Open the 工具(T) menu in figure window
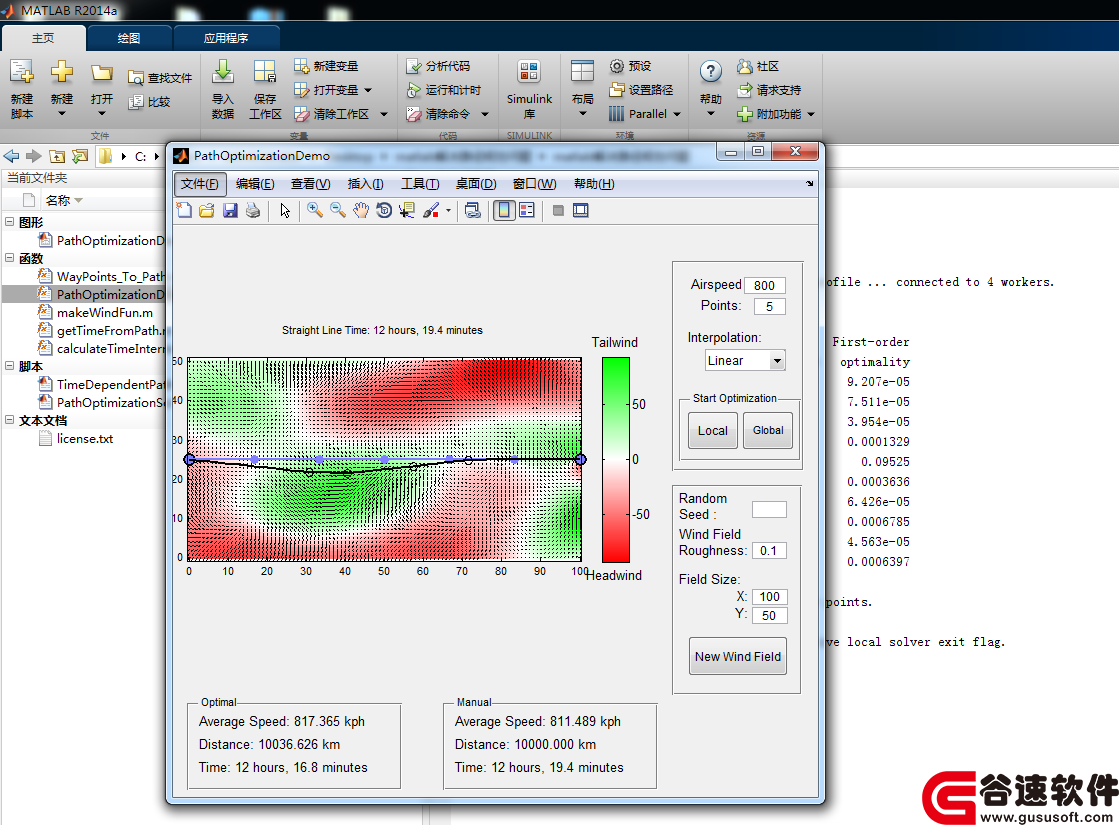 tap(420, 184)
